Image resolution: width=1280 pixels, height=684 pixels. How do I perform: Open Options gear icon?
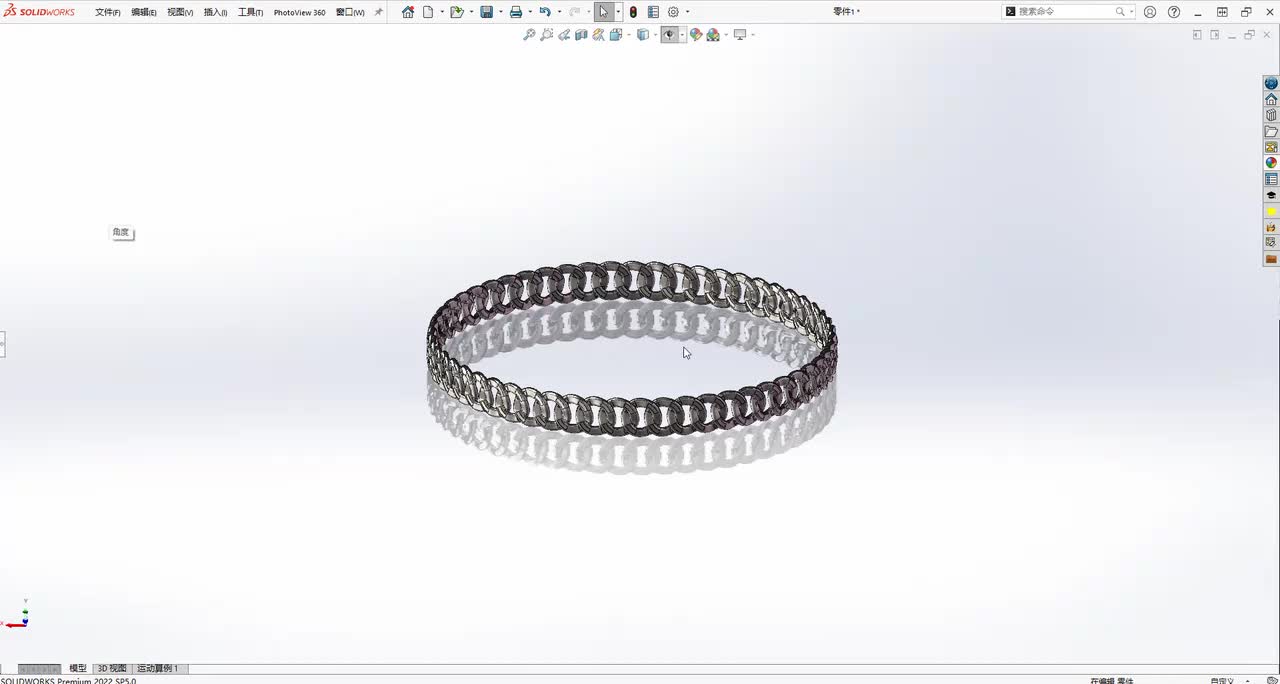tap(673, 12)
